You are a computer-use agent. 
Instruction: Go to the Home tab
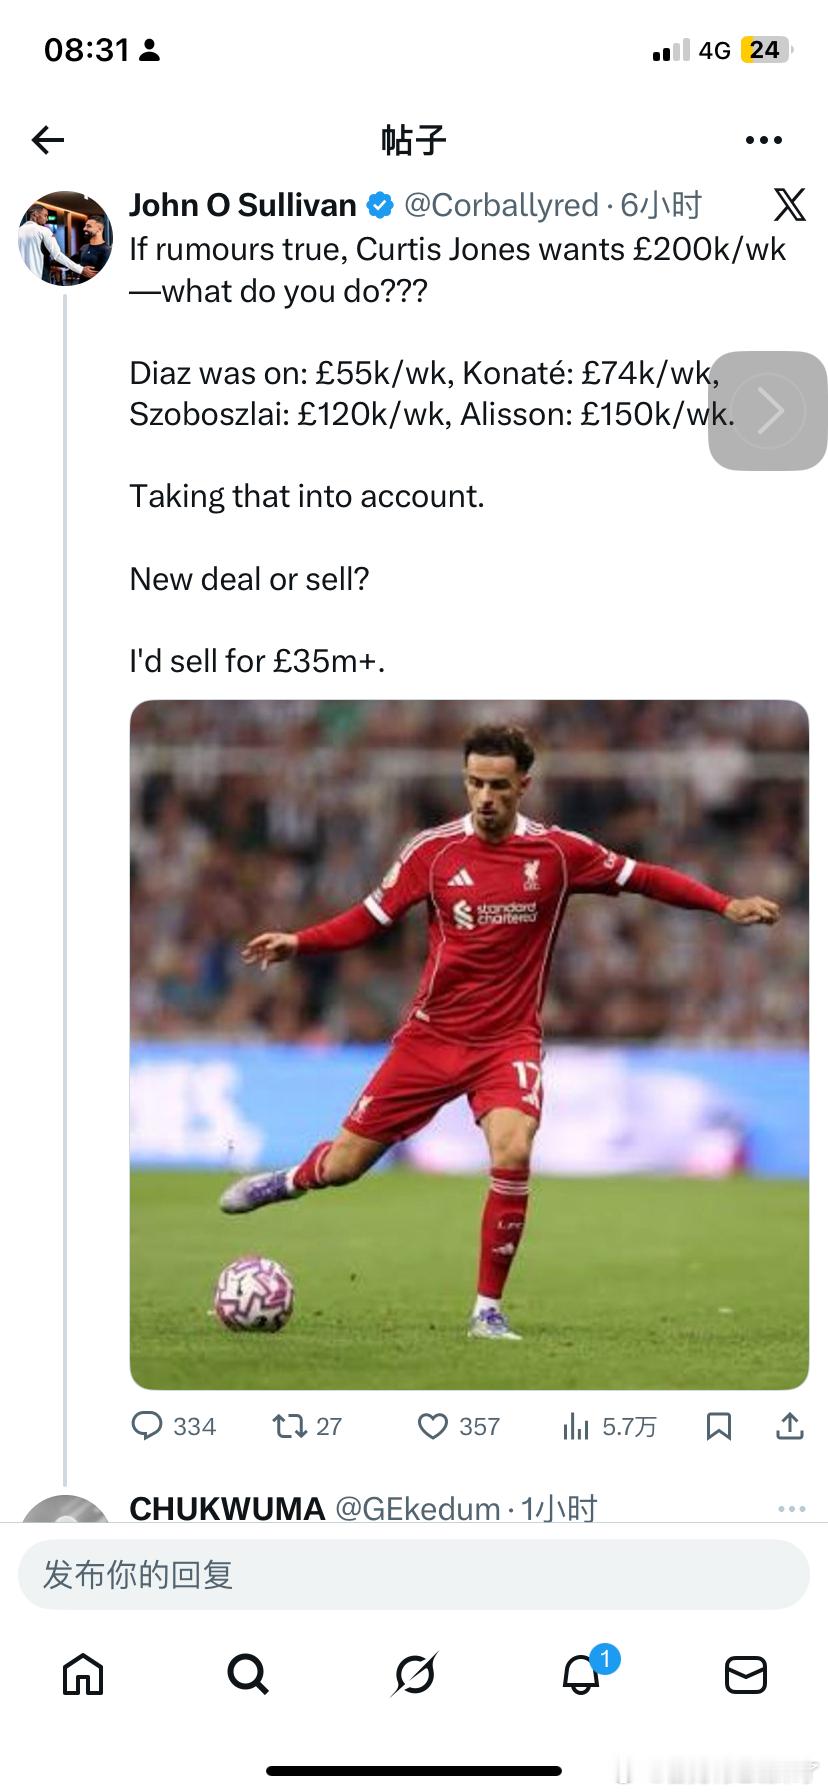tap(83, 1673)
